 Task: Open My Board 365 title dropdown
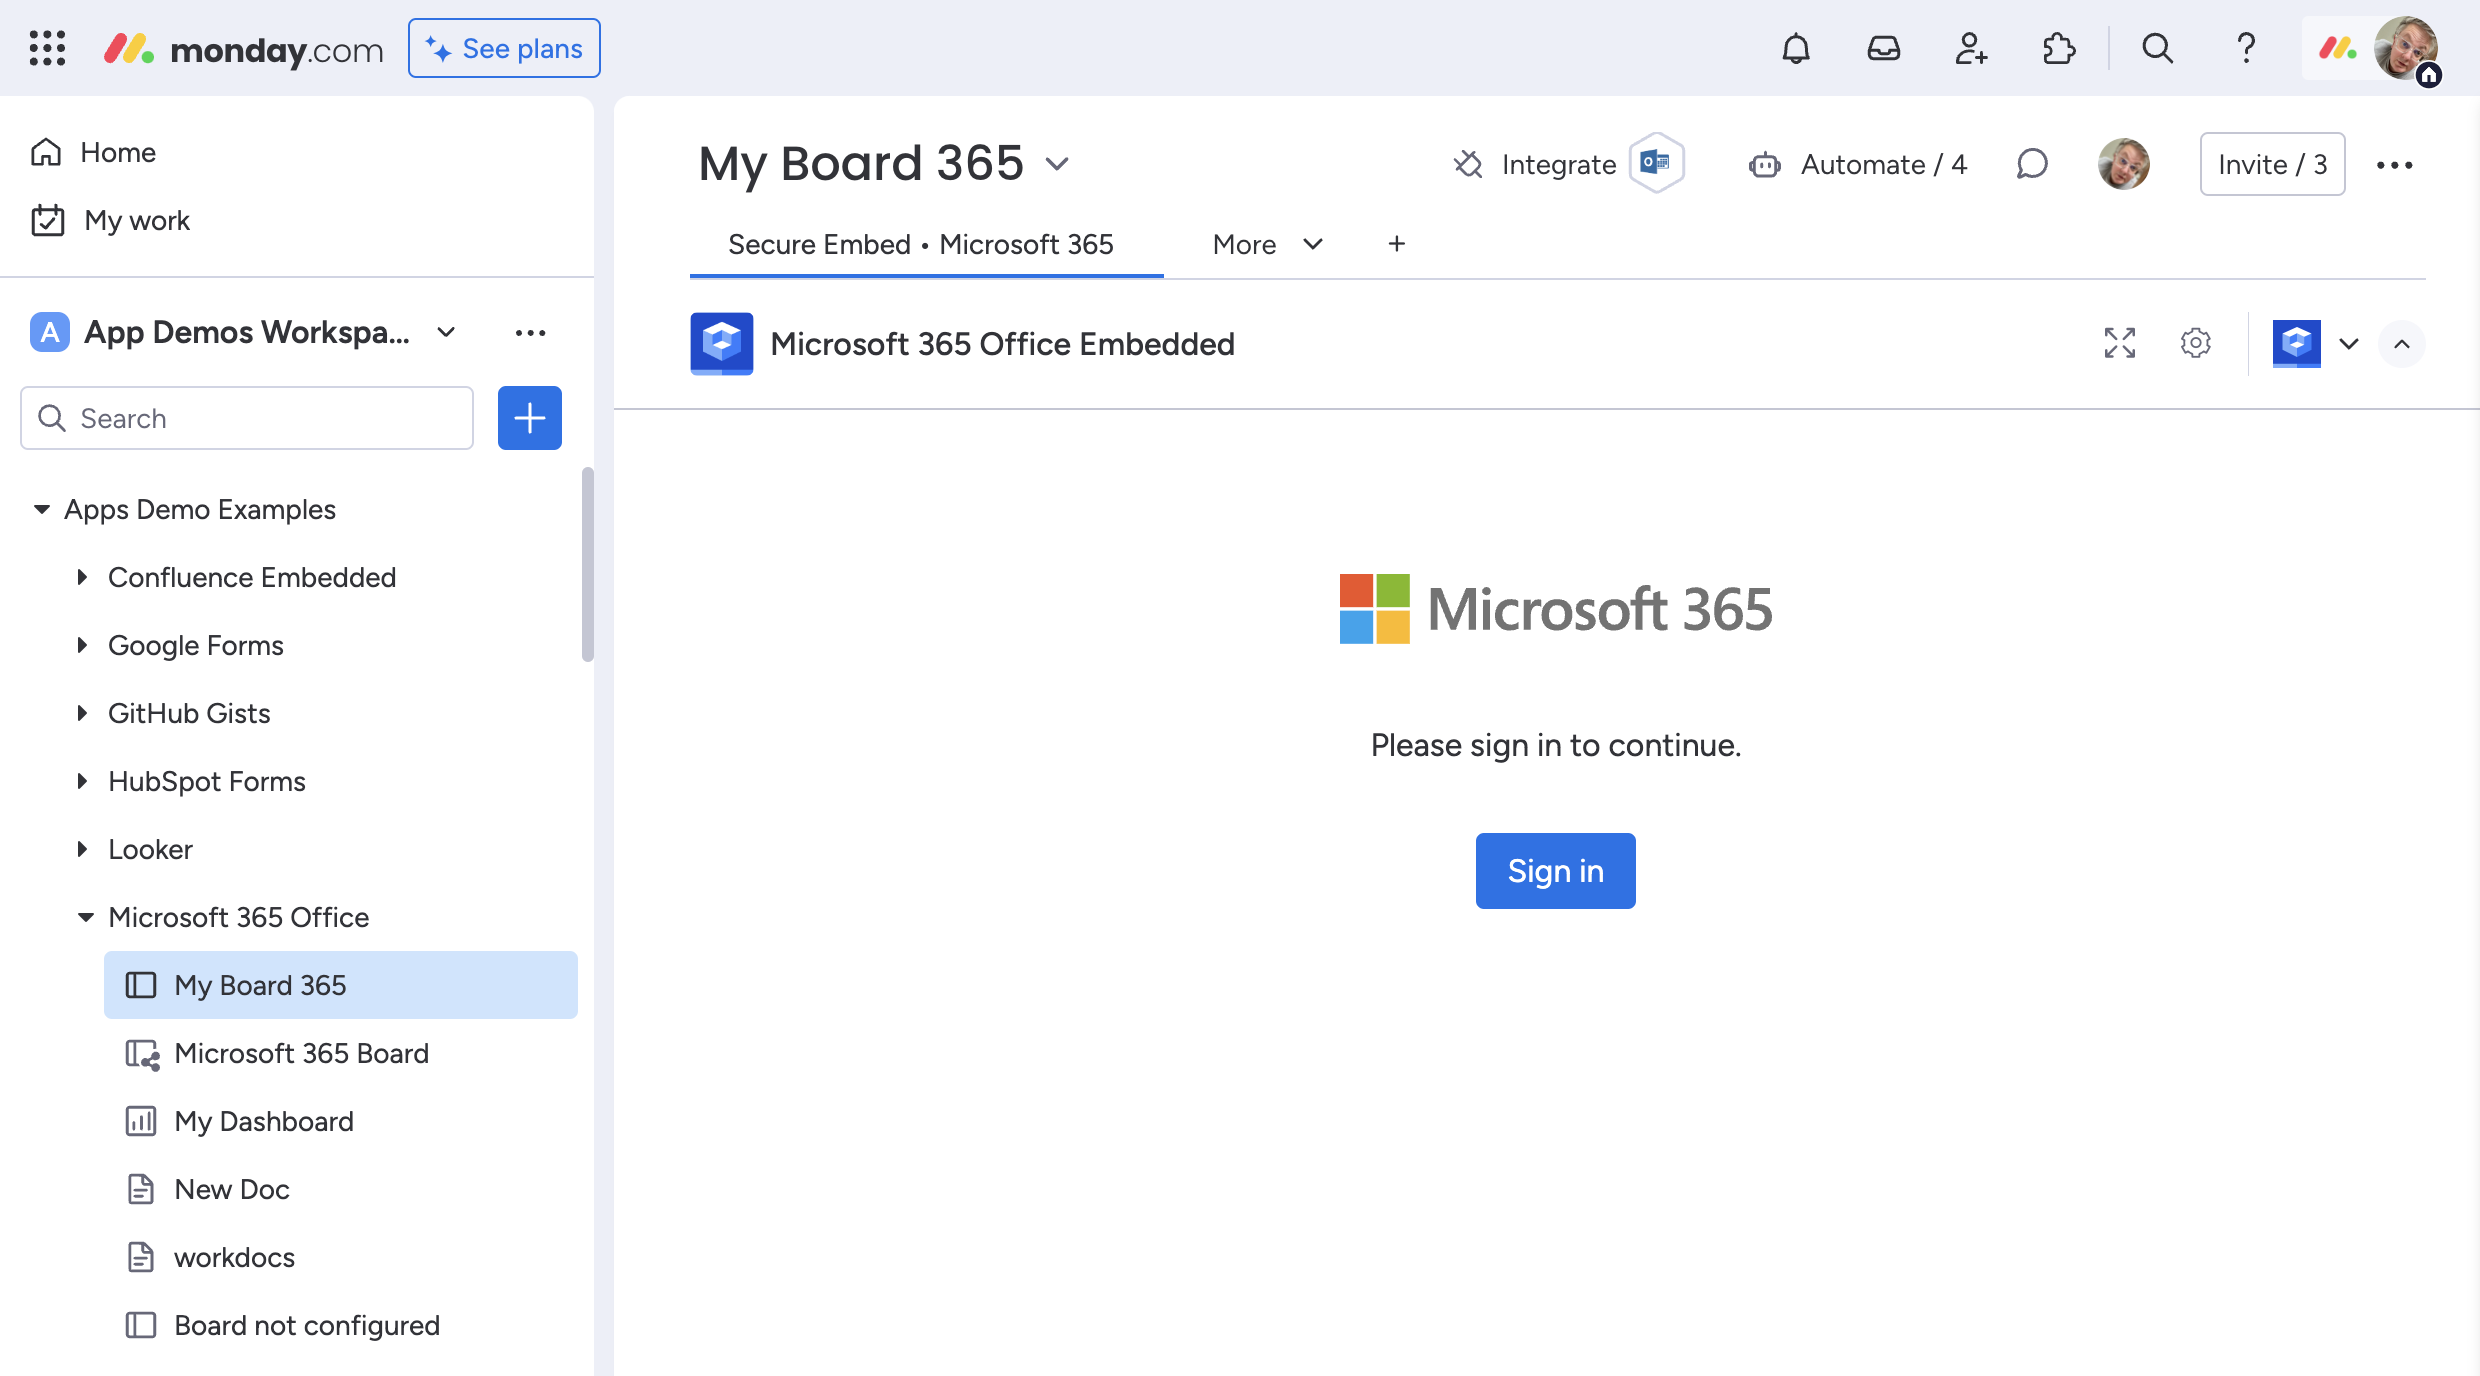point(1057,163)
